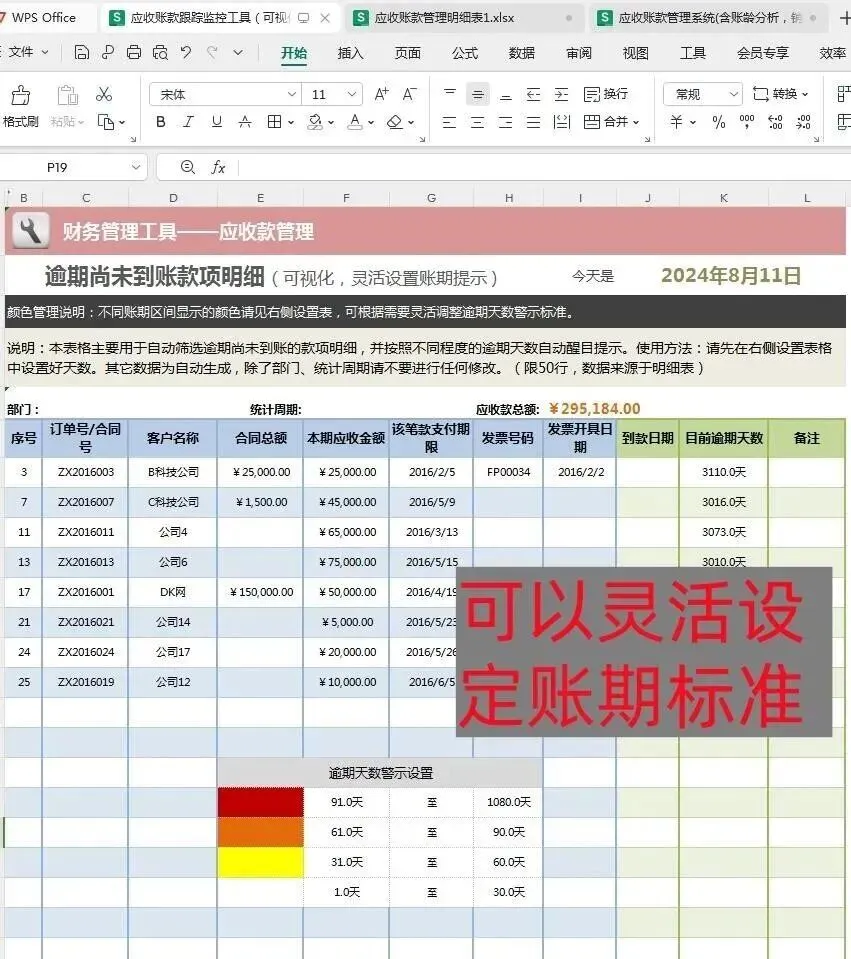
Task: Open the fill color dropdown arrow
Action: coord(331,122)
